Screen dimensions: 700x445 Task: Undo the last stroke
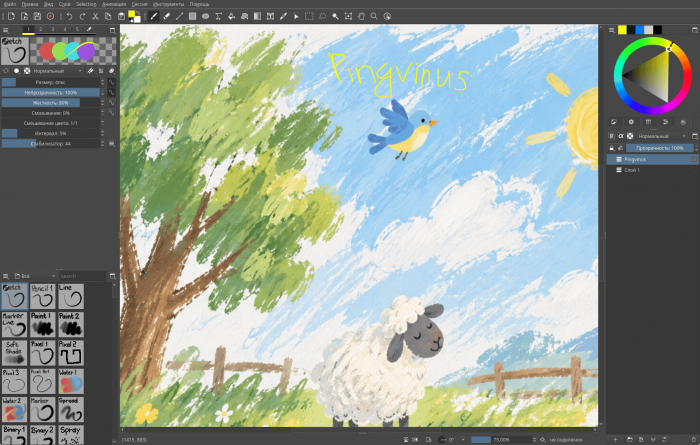click(x=70, y=17)
